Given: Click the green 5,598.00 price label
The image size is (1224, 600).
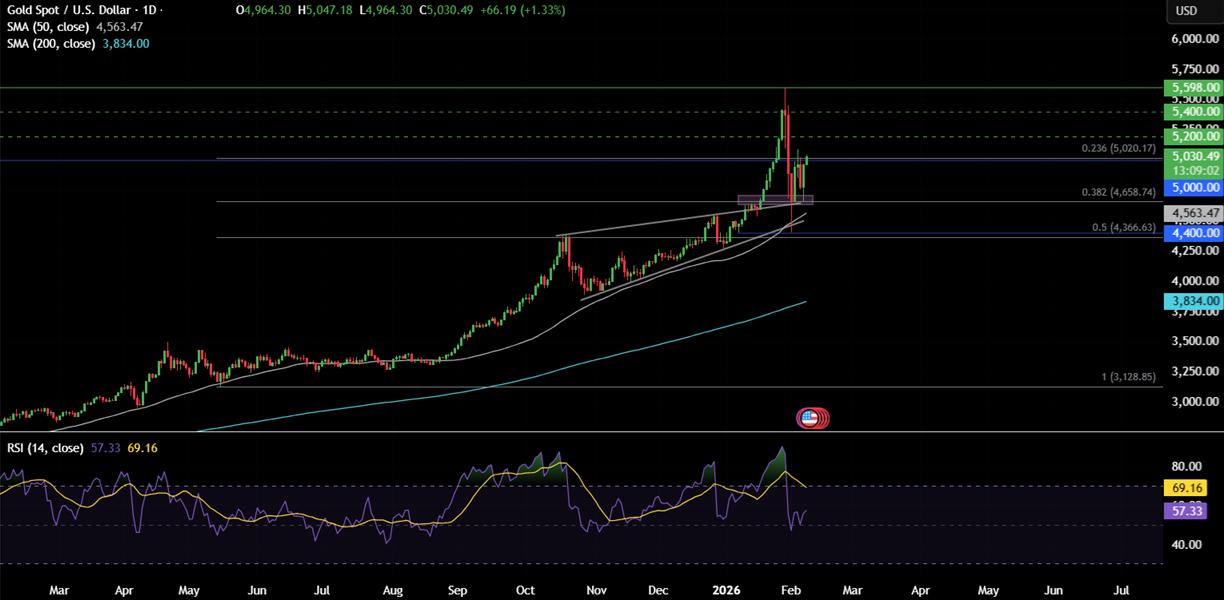Looking at the screenshot, I should point(1193,88).
